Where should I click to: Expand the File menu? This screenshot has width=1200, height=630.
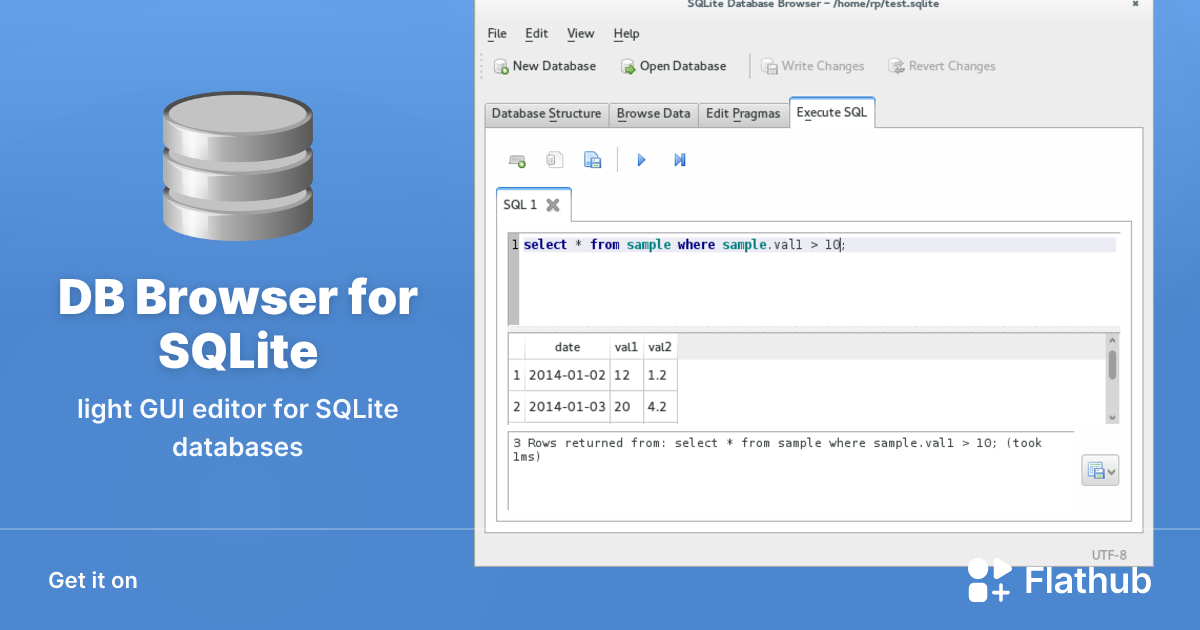pos(496,33)
